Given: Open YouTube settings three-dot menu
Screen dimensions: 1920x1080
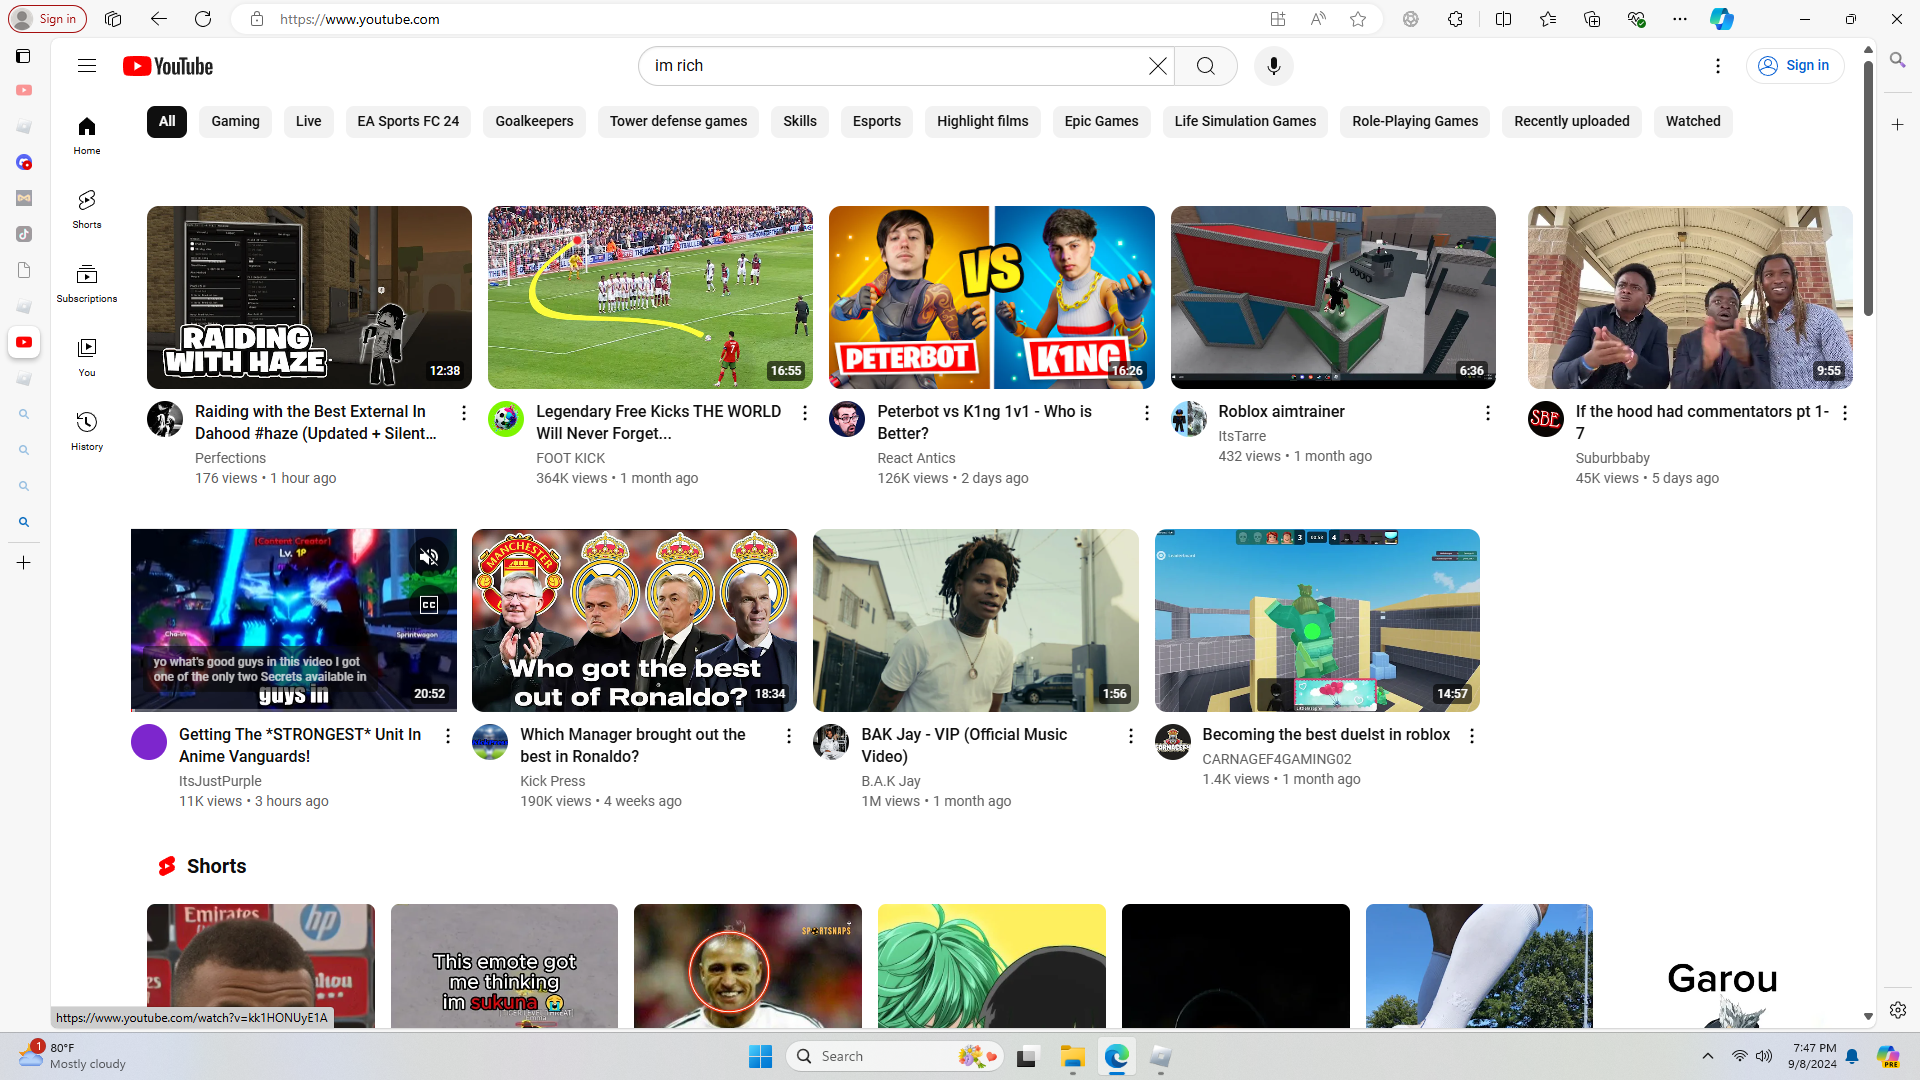Looking at the screenshot, I should point(1717,66).
